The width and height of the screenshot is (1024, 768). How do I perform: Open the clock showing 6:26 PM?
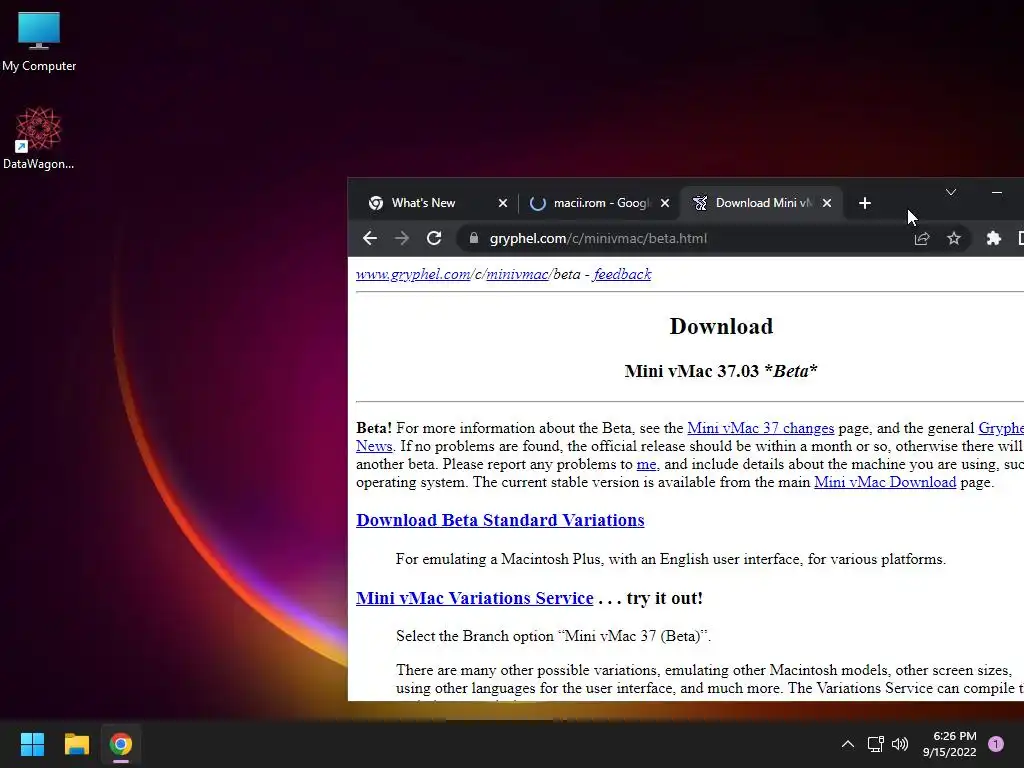point(950,744)
